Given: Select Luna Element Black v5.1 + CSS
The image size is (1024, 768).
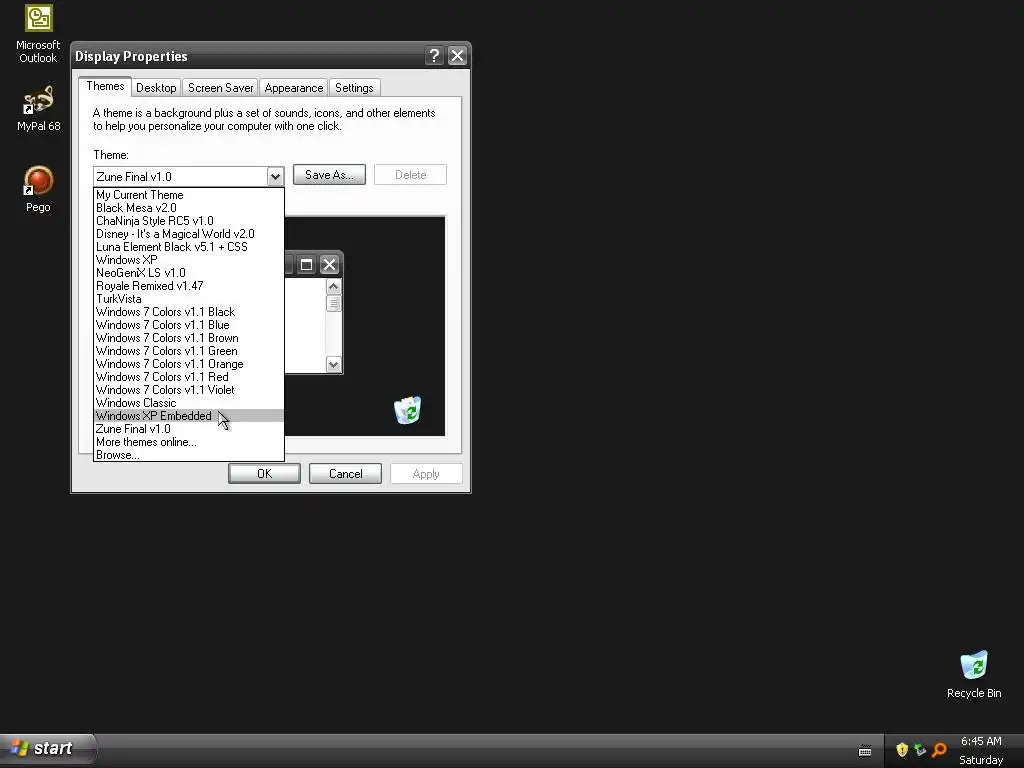Looking at the screenshot, I should [x=189, y=247].
